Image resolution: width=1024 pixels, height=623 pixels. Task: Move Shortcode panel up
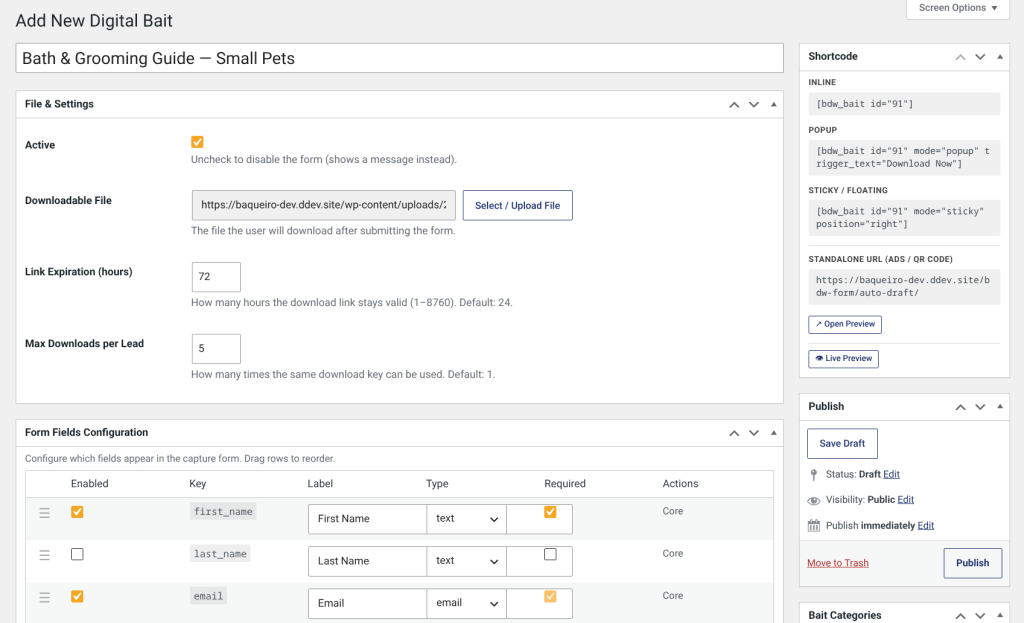pos(960,57)
